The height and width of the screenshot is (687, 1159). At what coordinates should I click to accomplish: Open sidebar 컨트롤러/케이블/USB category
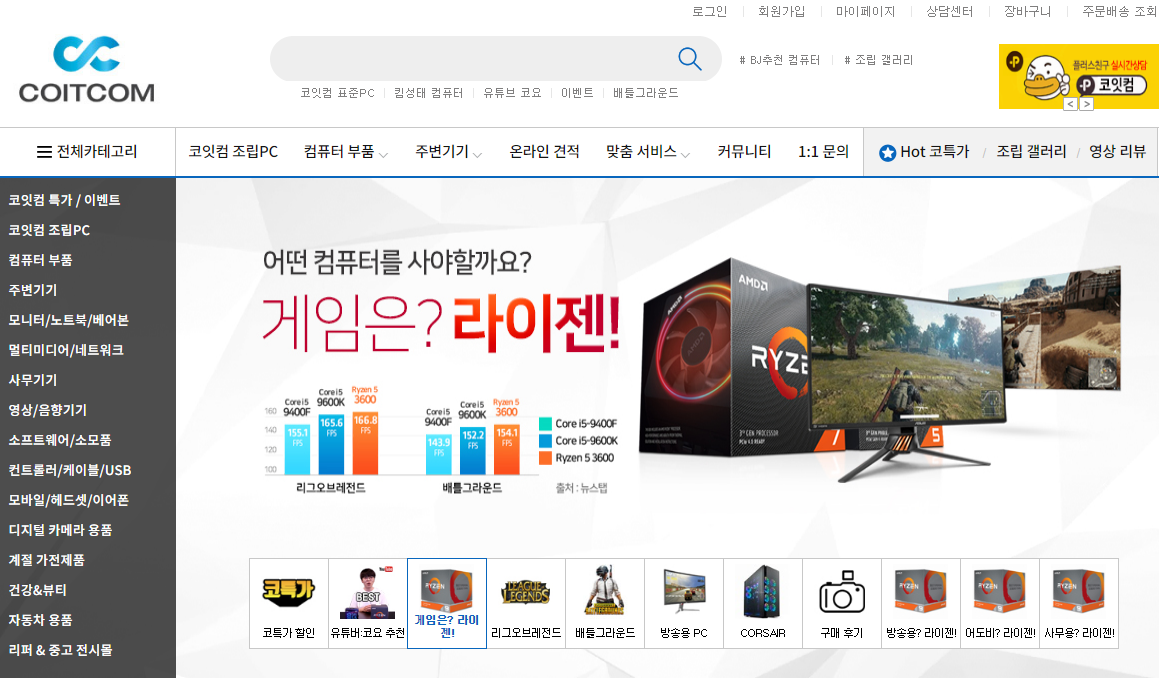click(69, 470)
